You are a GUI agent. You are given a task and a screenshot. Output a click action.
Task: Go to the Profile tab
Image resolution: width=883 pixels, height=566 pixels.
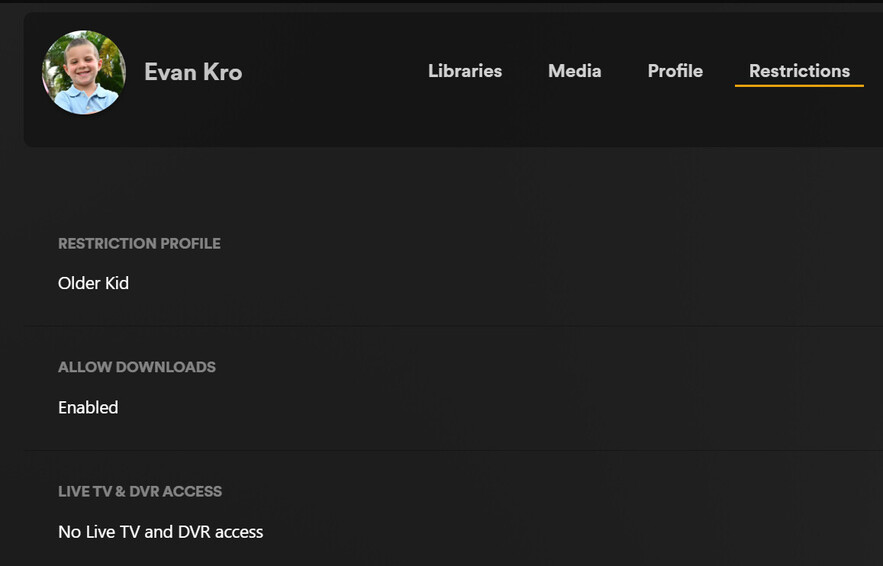coord(675,71)
